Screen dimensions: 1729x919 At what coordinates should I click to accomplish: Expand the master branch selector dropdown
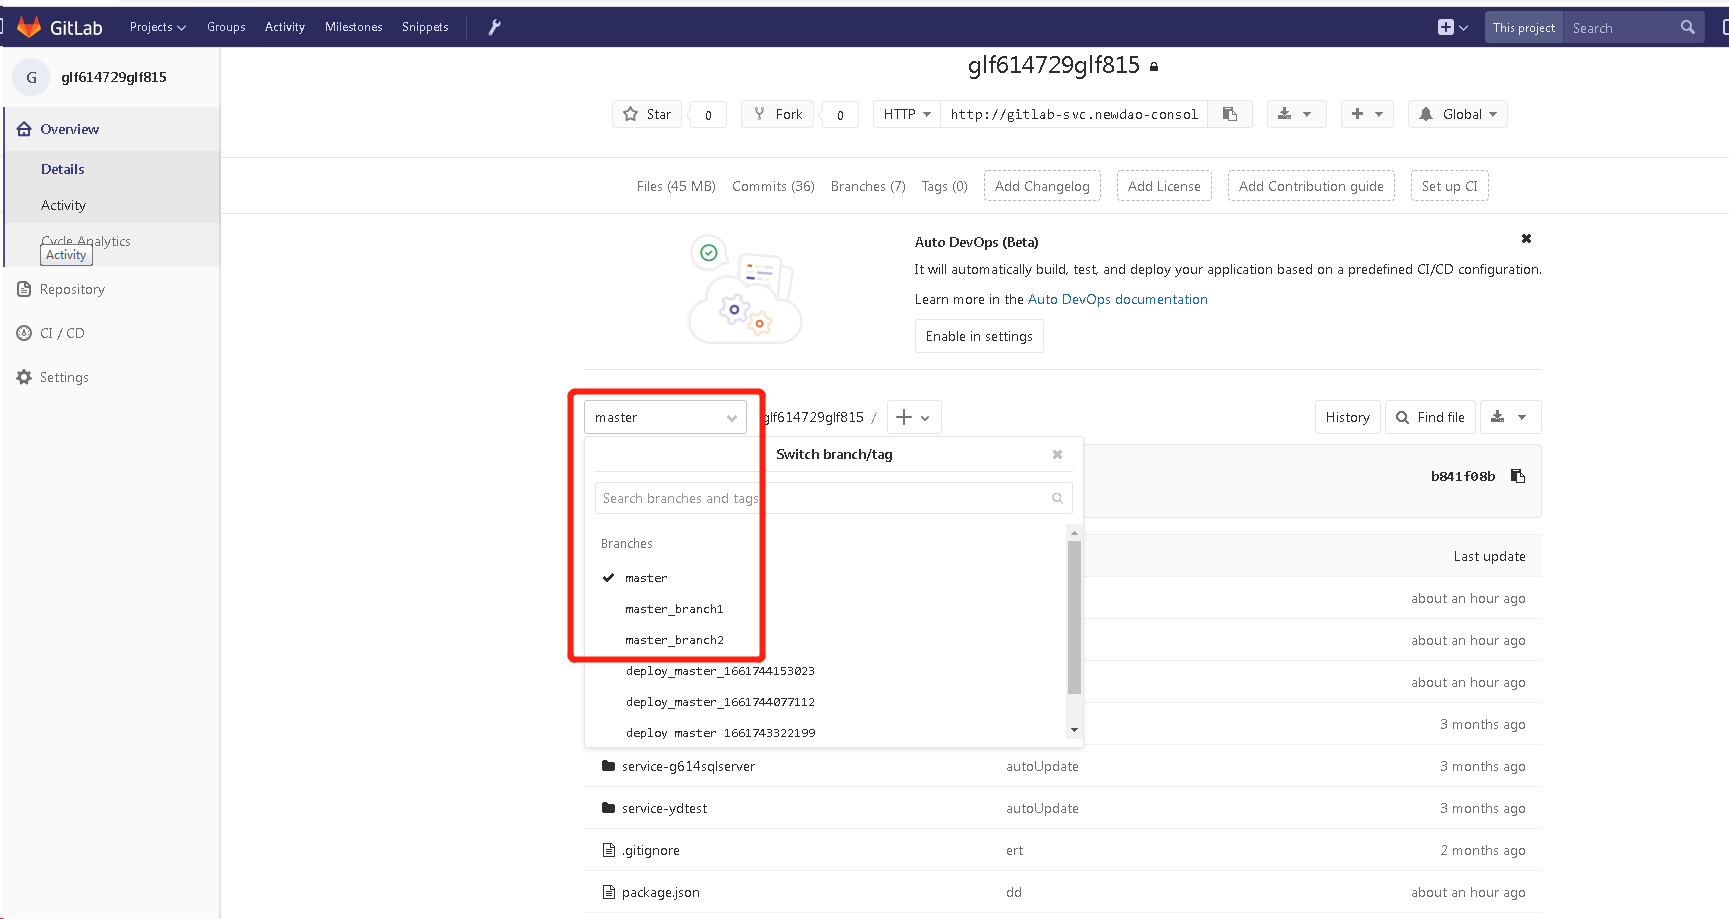(x=665, y=417)
